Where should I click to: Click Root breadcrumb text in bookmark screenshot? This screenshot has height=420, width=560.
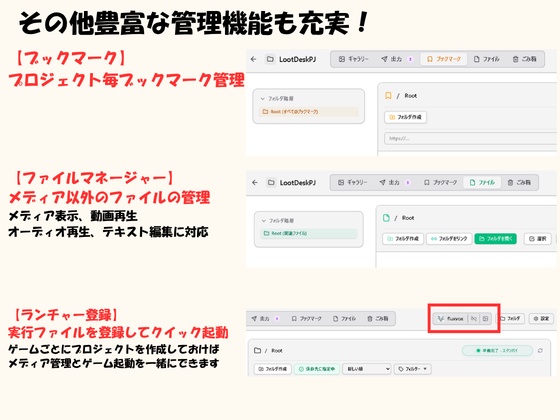(410, 96)
